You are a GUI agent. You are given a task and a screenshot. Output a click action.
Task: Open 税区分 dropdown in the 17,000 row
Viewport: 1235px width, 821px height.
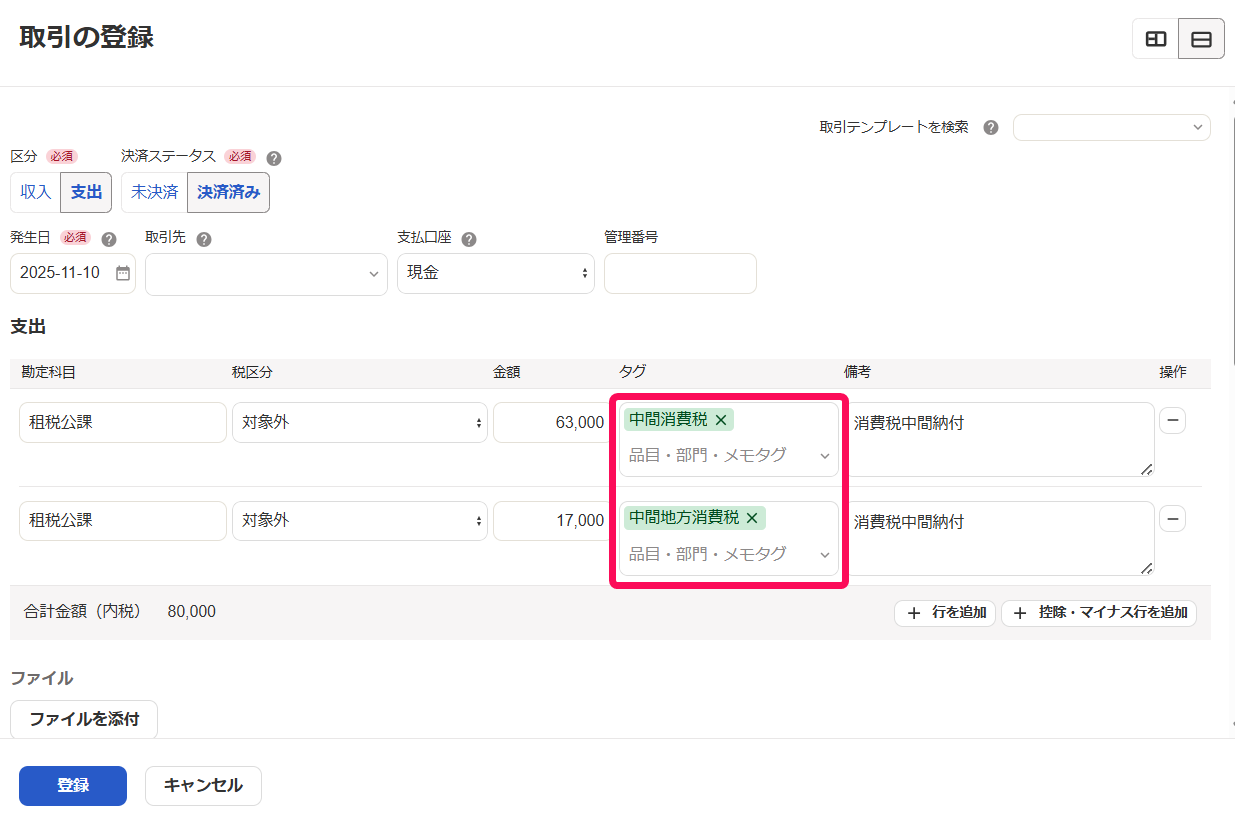click(x=360, y=521)
